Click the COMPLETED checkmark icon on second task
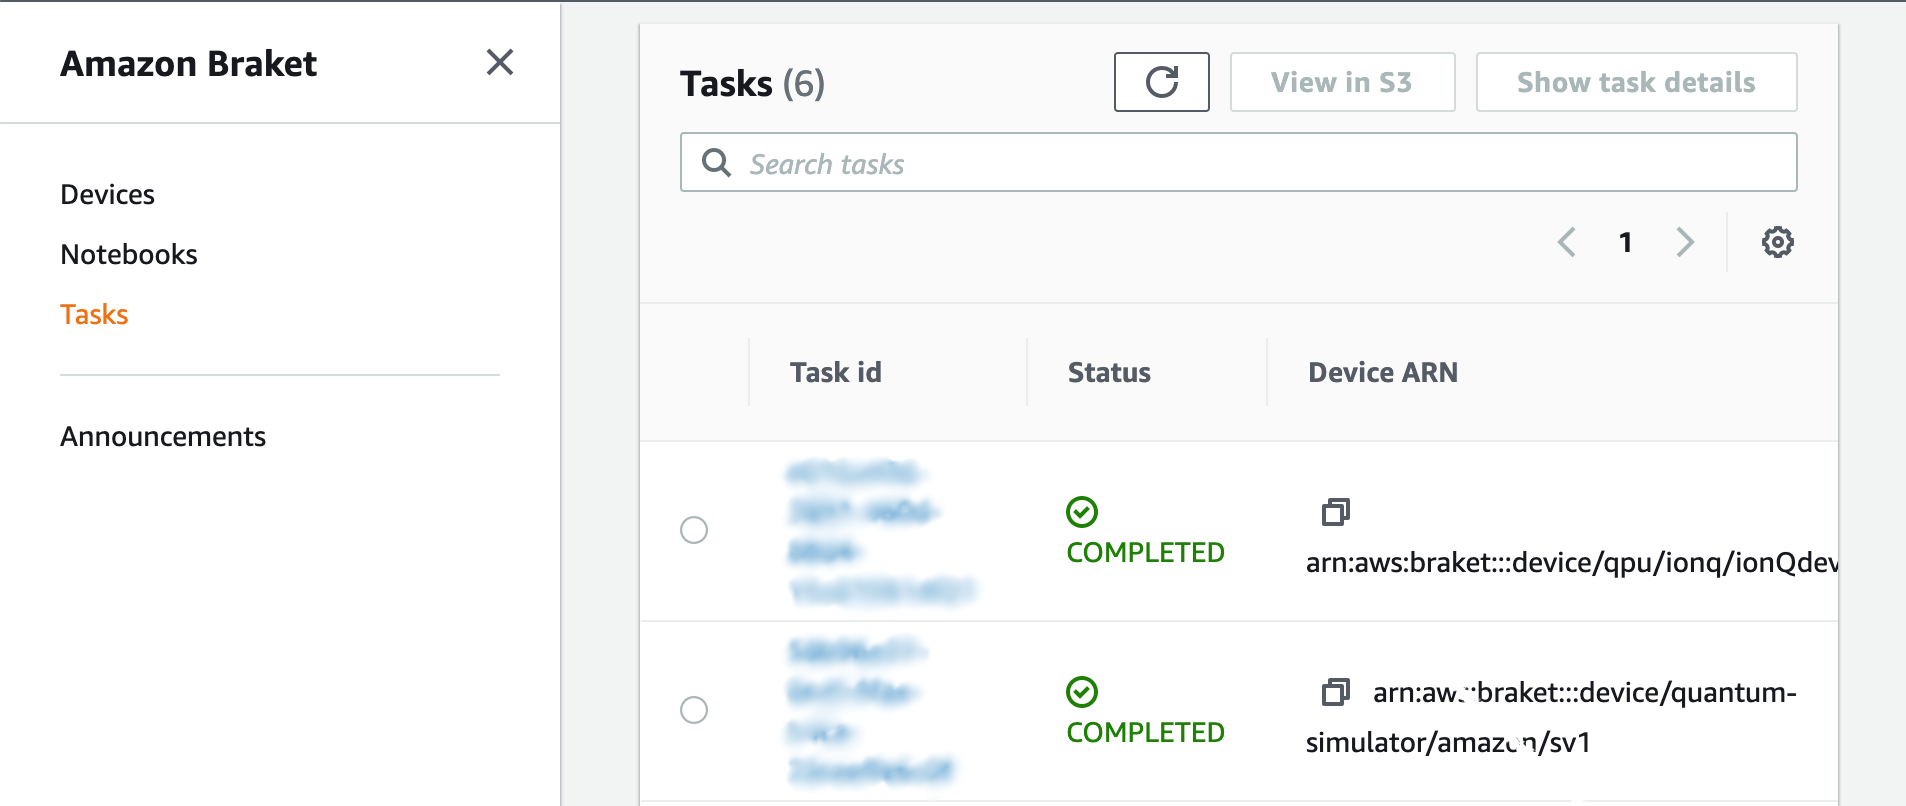Viewport: 1906px width, 806px height. click(x=1082, y=693)
